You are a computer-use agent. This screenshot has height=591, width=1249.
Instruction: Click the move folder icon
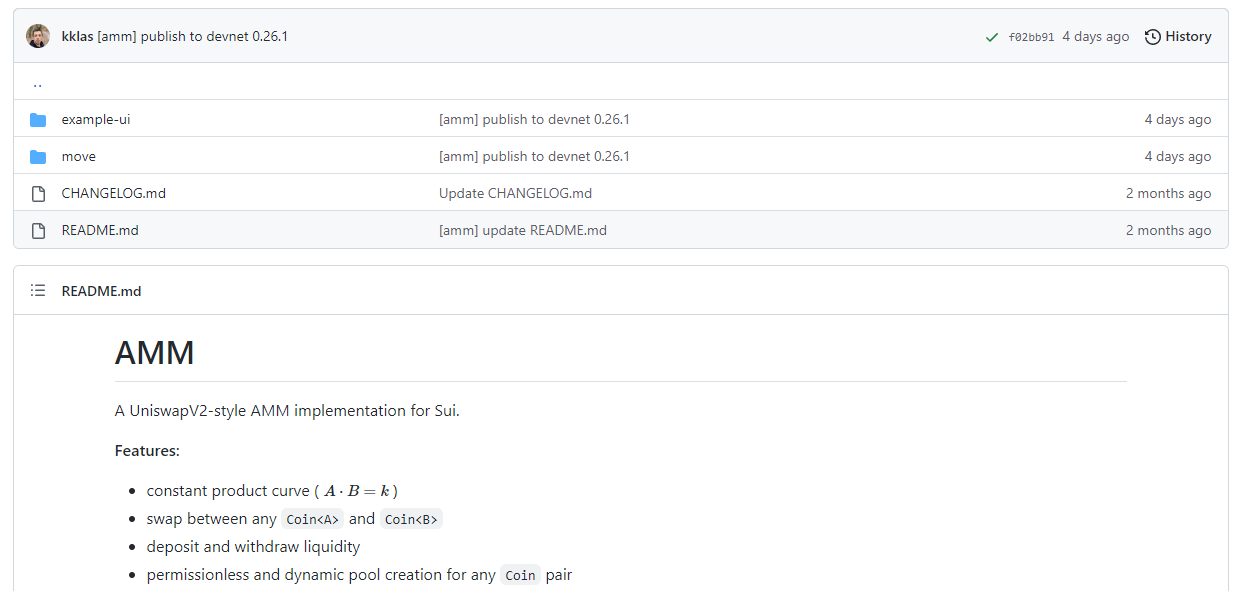click(38, 157)
